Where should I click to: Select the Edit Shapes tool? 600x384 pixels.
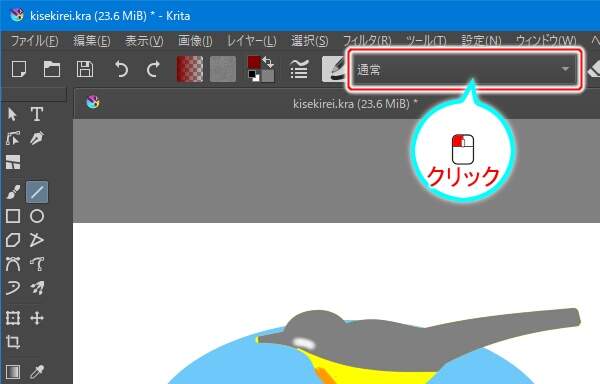point(13,138)
